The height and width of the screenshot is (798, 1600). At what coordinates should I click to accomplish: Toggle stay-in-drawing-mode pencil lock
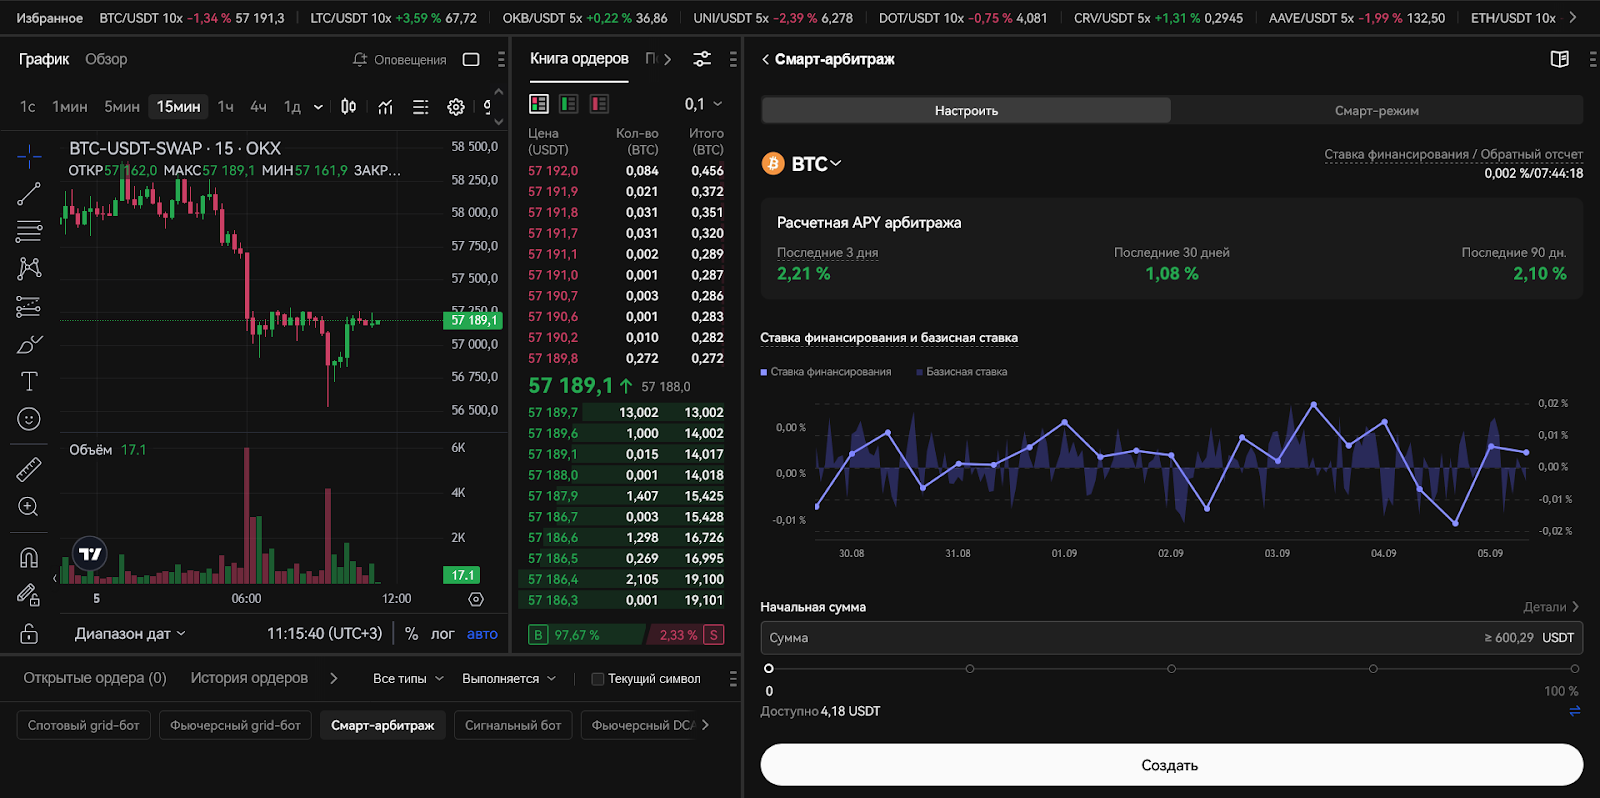coord(29,595)
